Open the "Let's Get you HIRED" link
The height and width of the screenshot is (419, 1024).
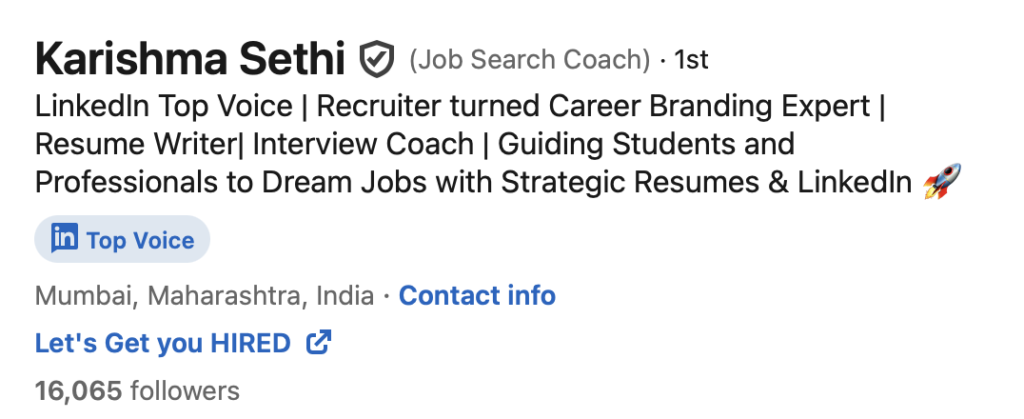click(162, 343)
